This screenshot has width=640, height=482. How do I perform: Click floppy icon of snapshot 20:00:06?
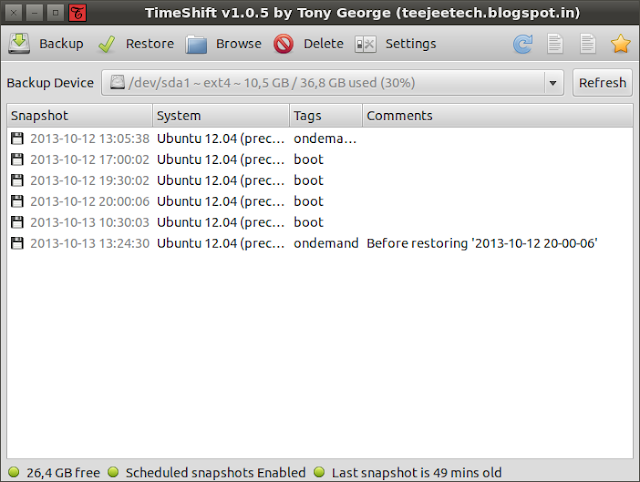(17, 201)
